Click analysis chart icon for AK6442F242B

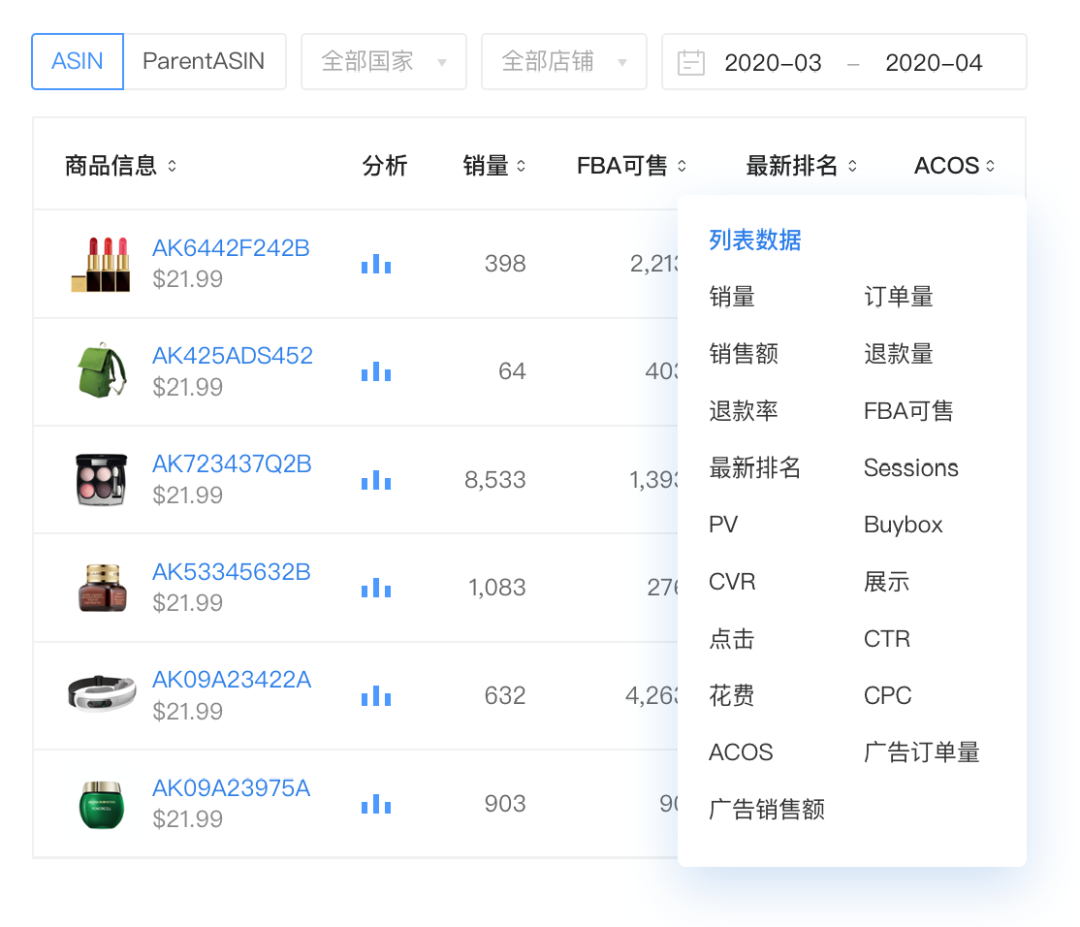pyautogui.click(x=375, y=263)
